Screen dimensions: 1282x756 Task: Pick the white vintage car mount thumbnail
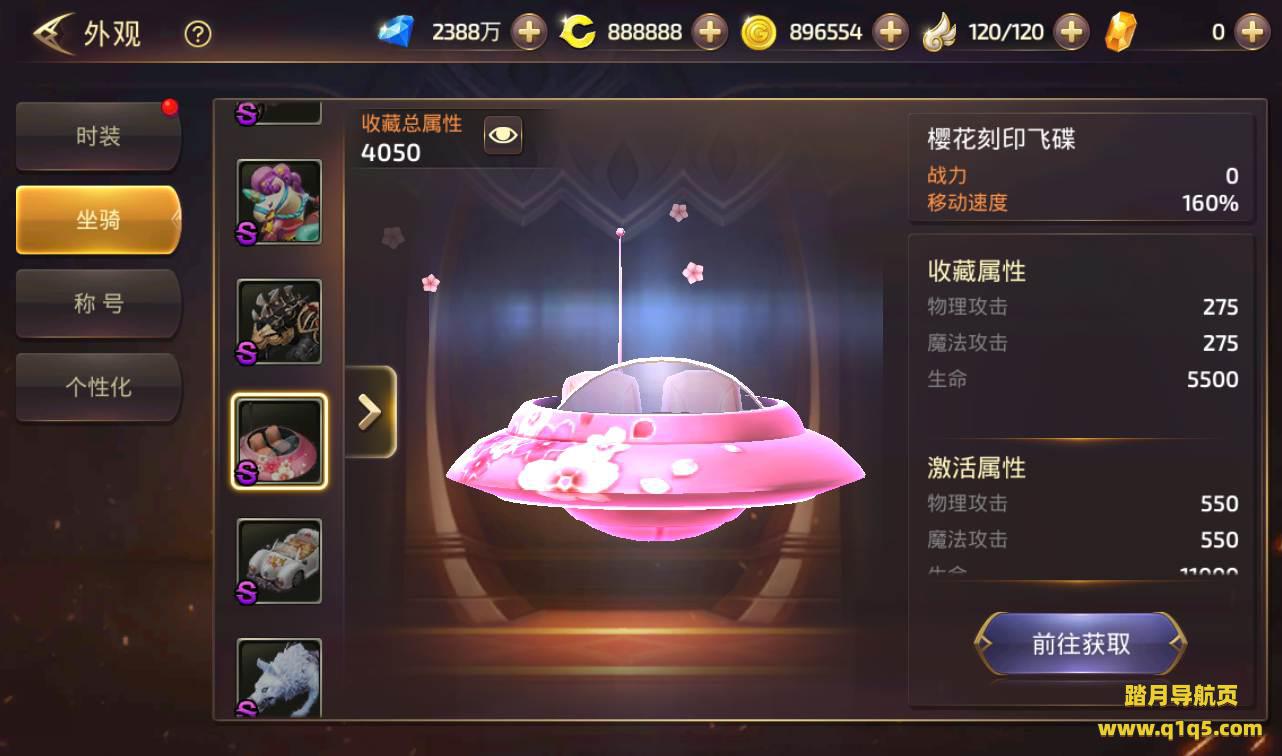click(279, 561)
